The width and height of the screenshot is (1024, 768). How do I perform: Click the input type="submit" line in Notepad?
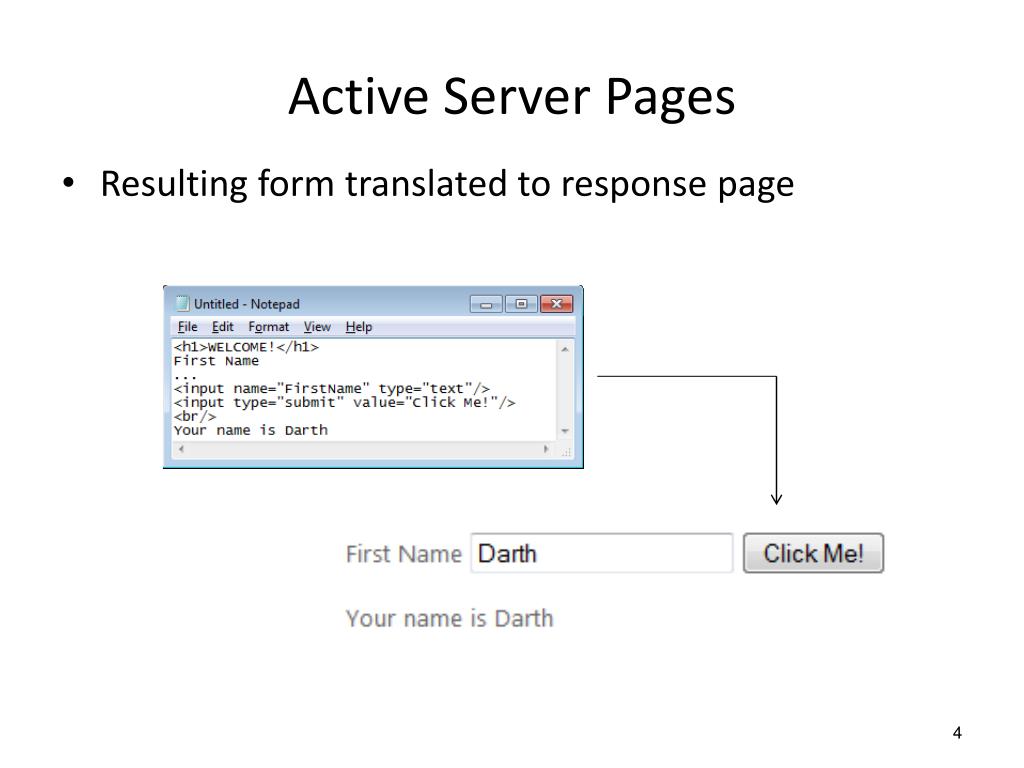344,402
